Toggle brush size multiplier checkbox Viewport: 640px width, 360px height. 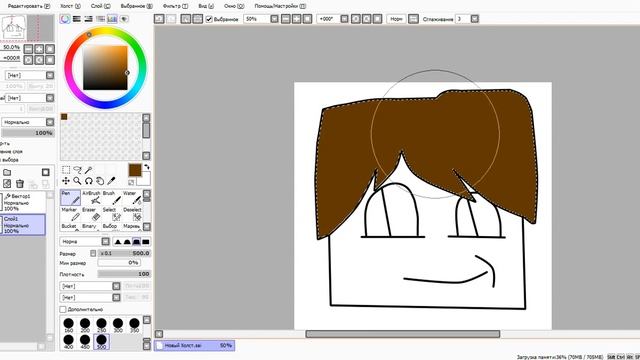point(93,253)
